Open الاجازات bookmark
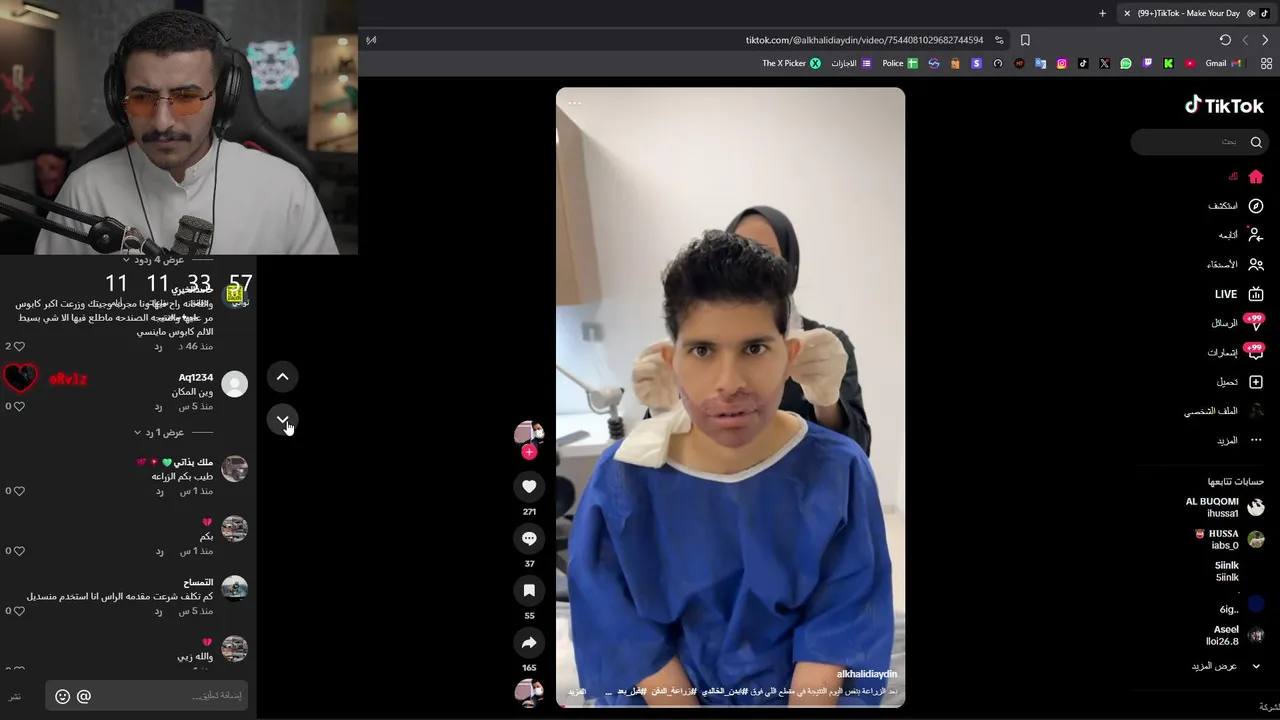Viewport: 1280px width, 720px height. click(851, 63)
